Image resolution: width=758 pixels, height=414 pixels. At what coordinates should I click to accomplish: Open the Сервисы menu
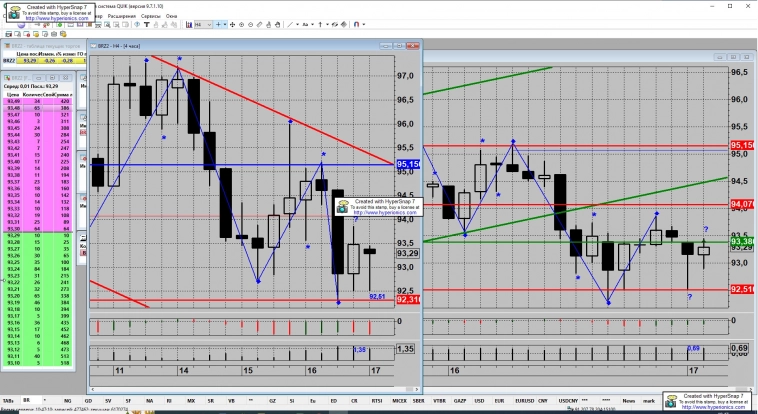coord(150,16)
